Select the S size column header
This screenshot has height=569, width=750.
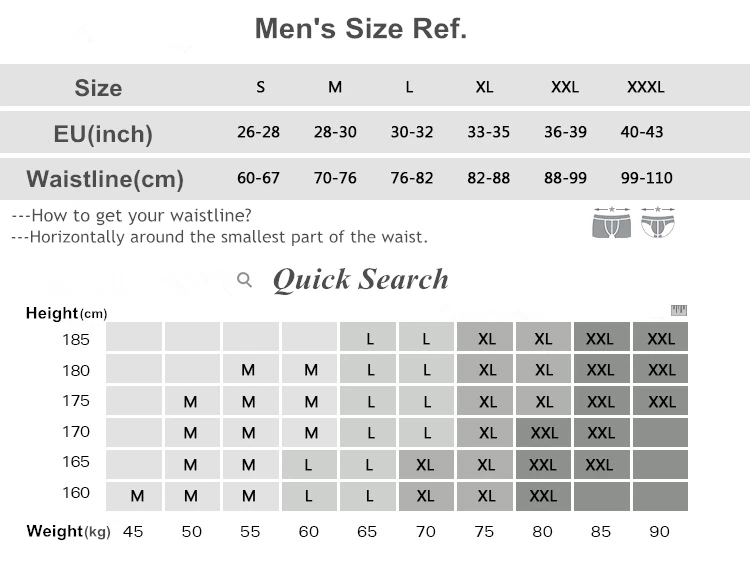click(260, 87)
